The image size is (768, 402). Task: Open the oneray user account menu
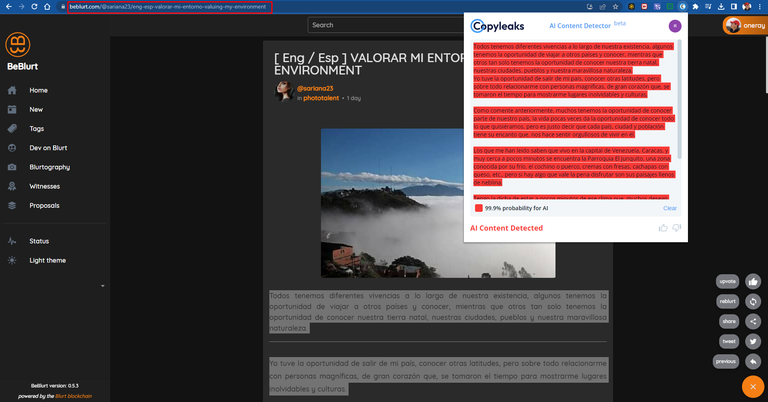point(745,25)
